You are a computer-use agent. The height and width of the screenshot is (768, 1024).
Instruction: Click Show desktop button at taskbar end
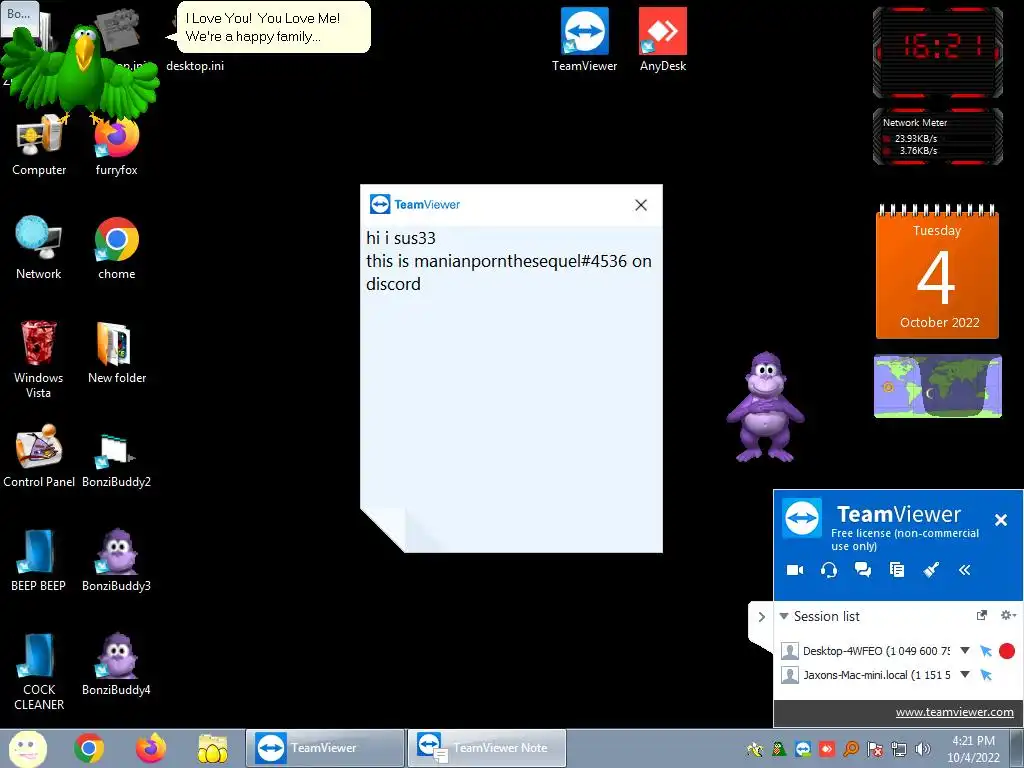(1017, 748)
